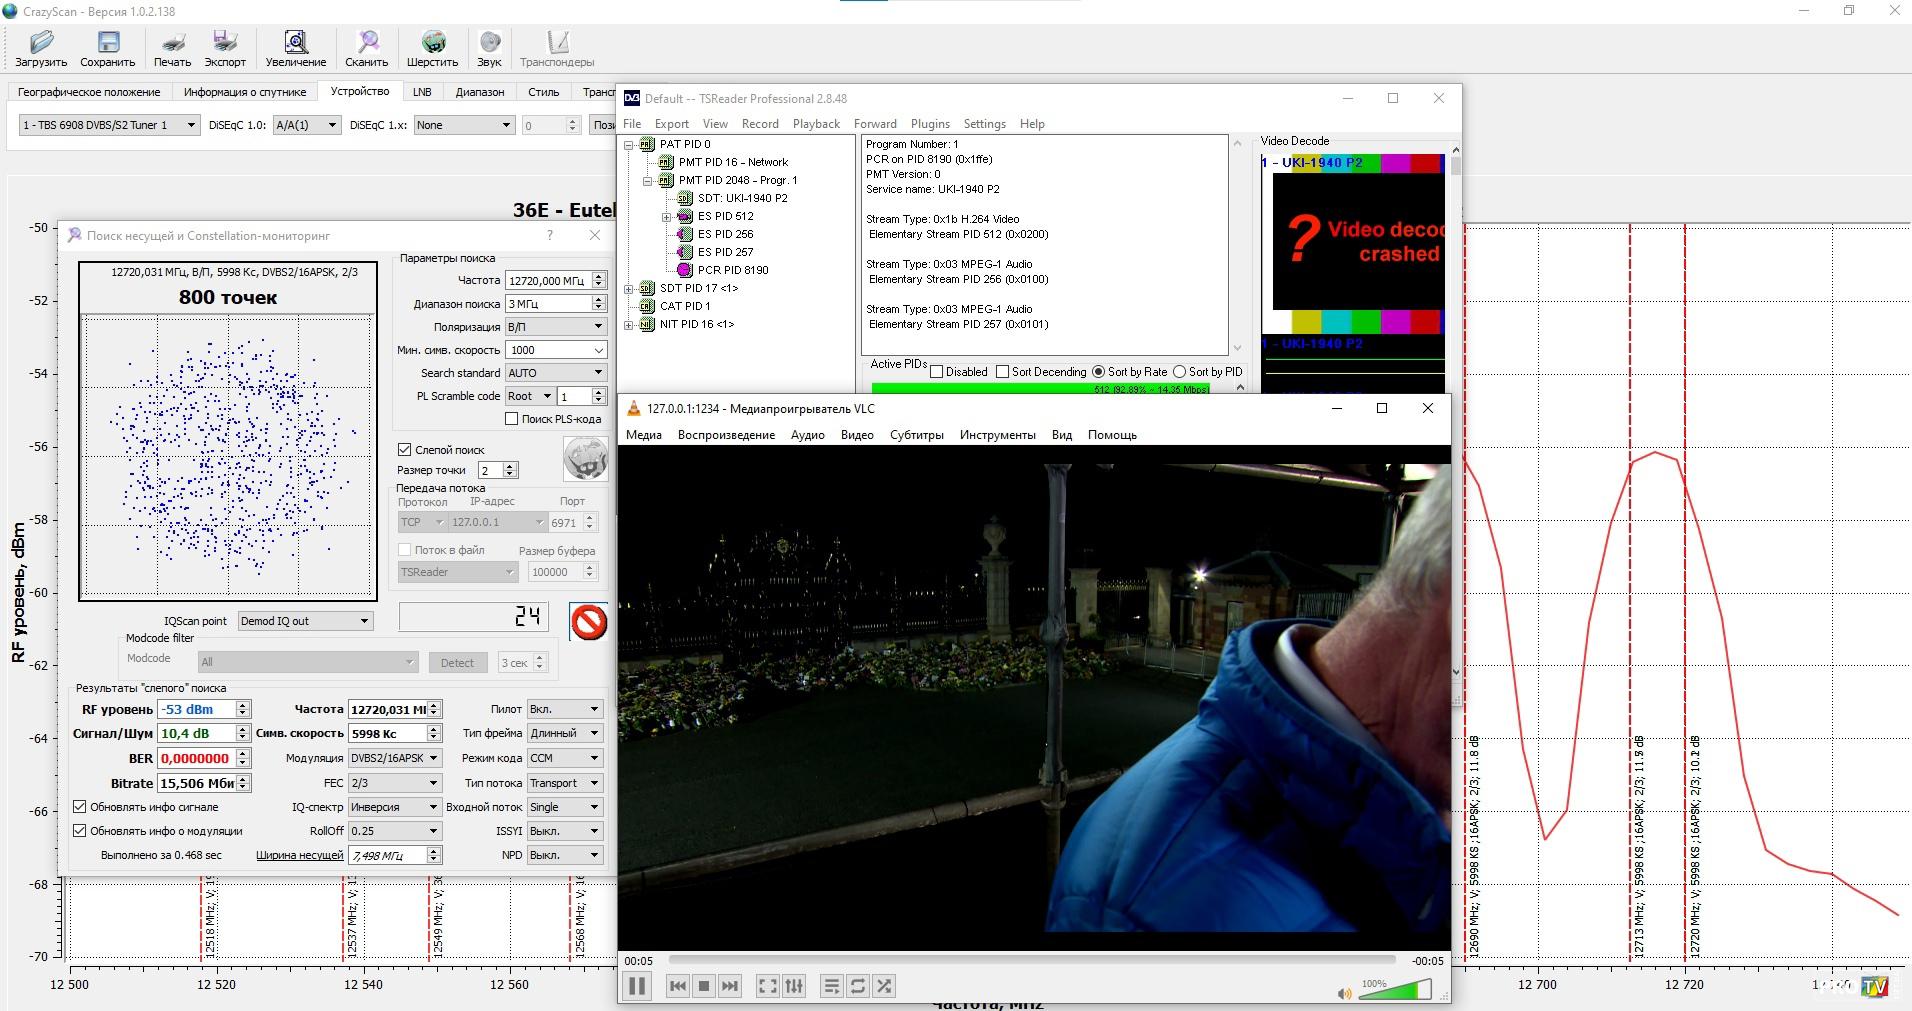Switch to the LNB tab
The height and width of the screenshot is (1011, 1912).
(422, 92)
